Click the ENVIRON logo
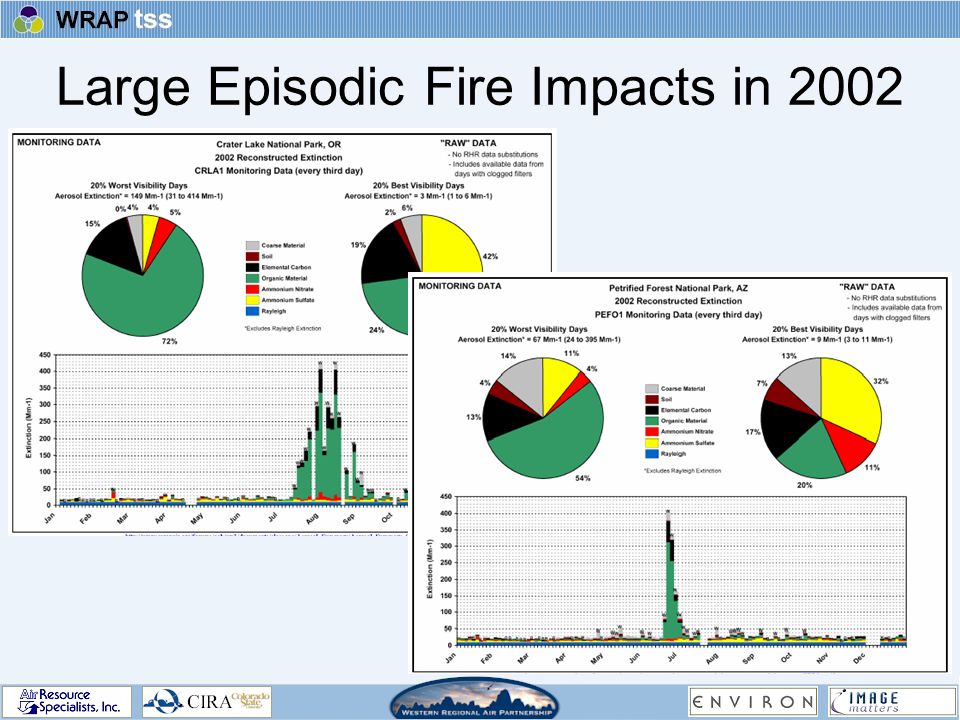This screenshot has width=960, height=720. pos(753,702)
